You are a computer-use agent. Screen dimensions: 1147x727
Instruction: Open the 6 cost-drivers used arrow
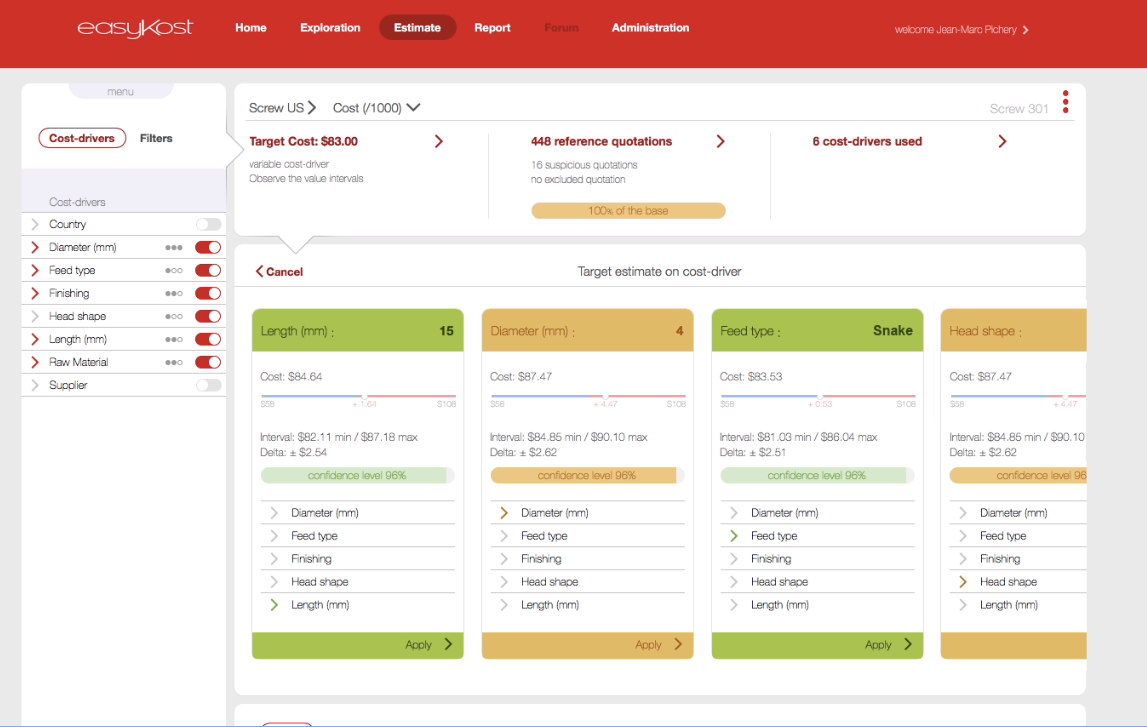point(1002,141)
